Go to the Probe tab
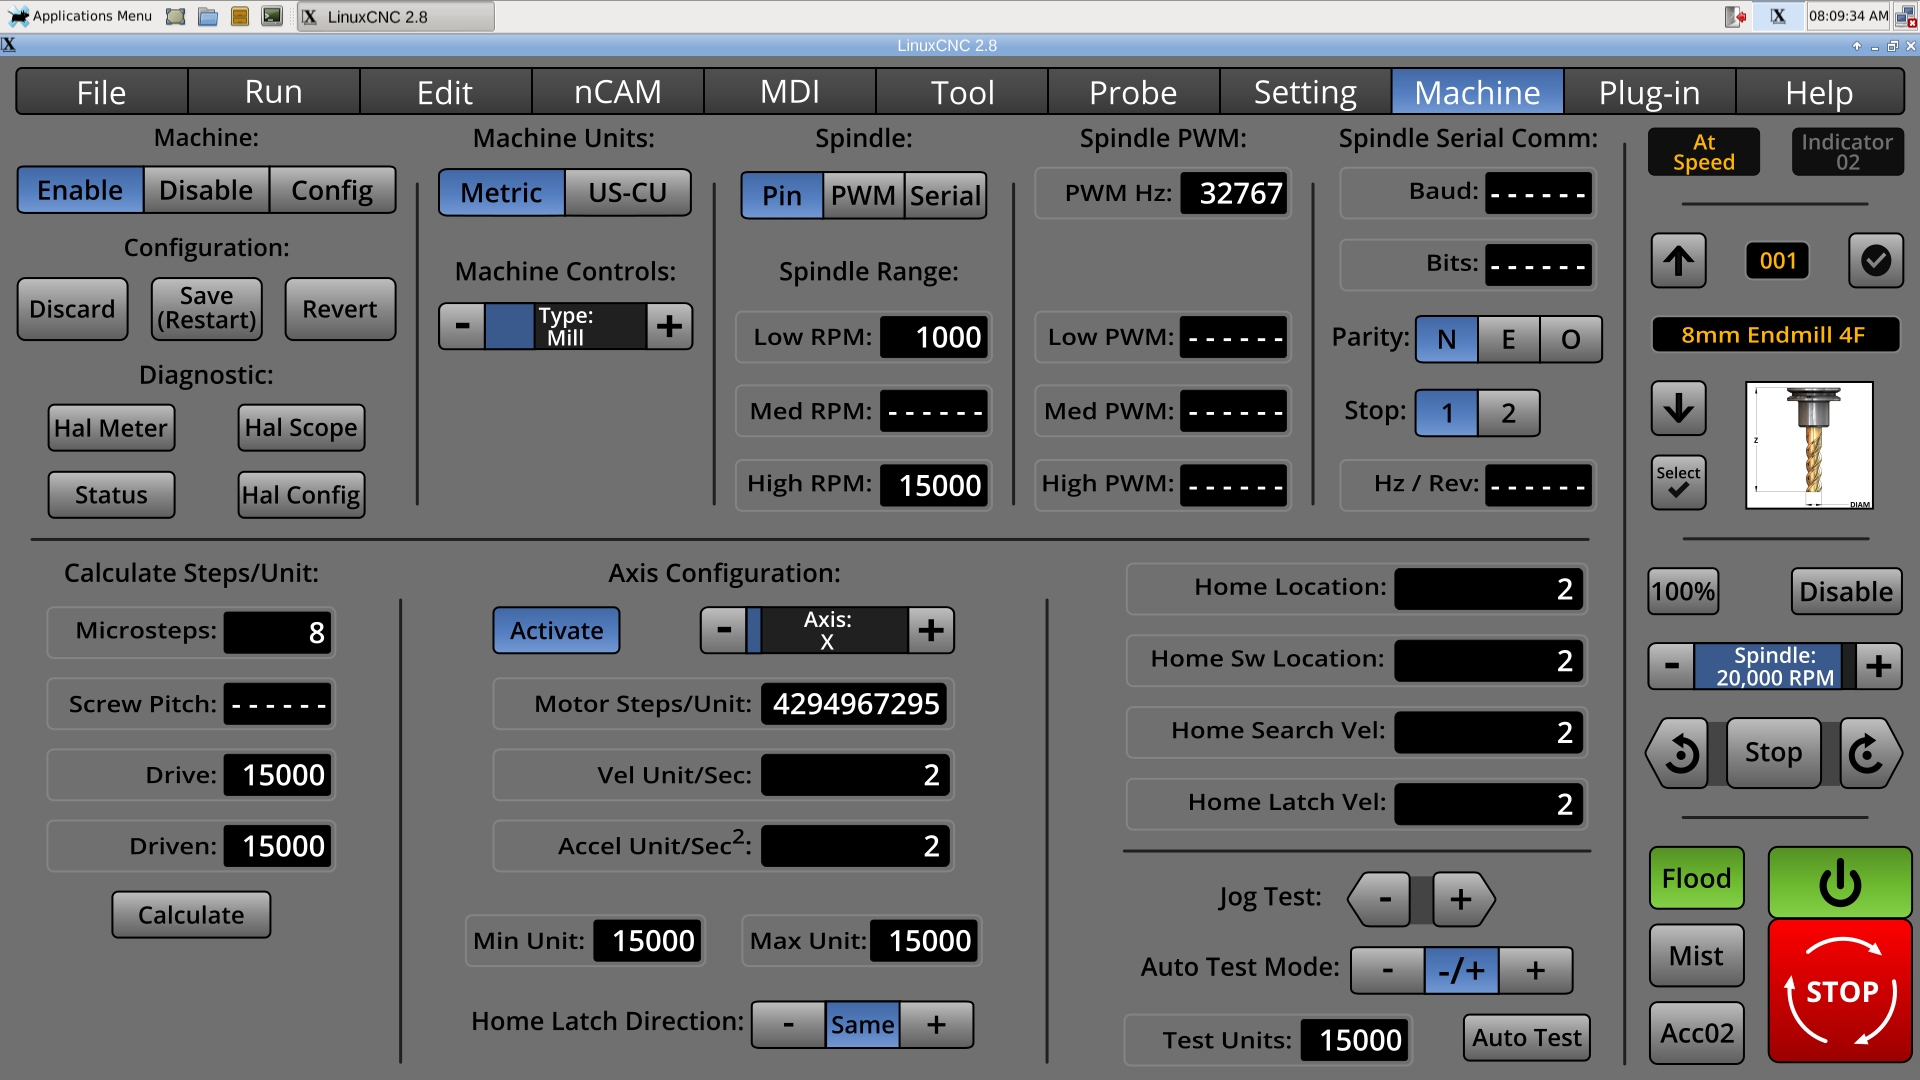Image resolution: width=1920 pixels, height=1080 pixels. pos(1133,92)
